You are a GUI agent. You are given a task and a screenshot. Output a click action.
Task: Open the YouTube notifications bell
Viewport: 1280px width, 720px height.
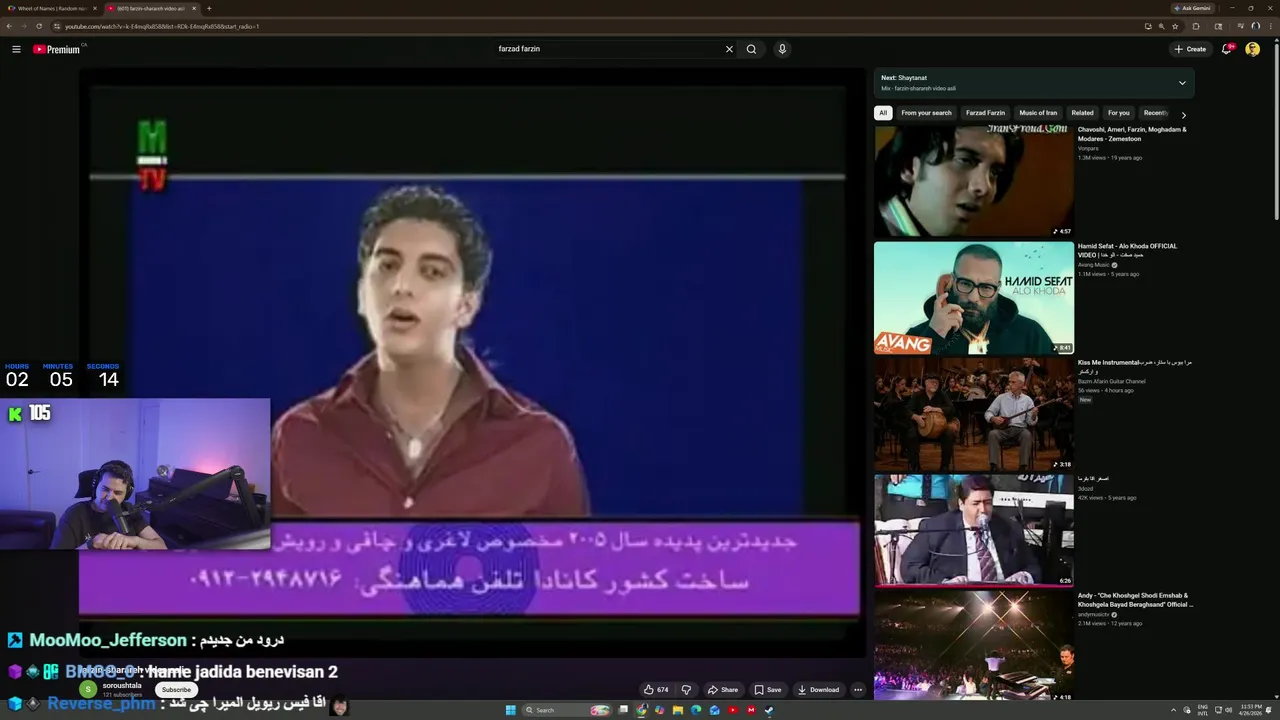coord(1227,49)
